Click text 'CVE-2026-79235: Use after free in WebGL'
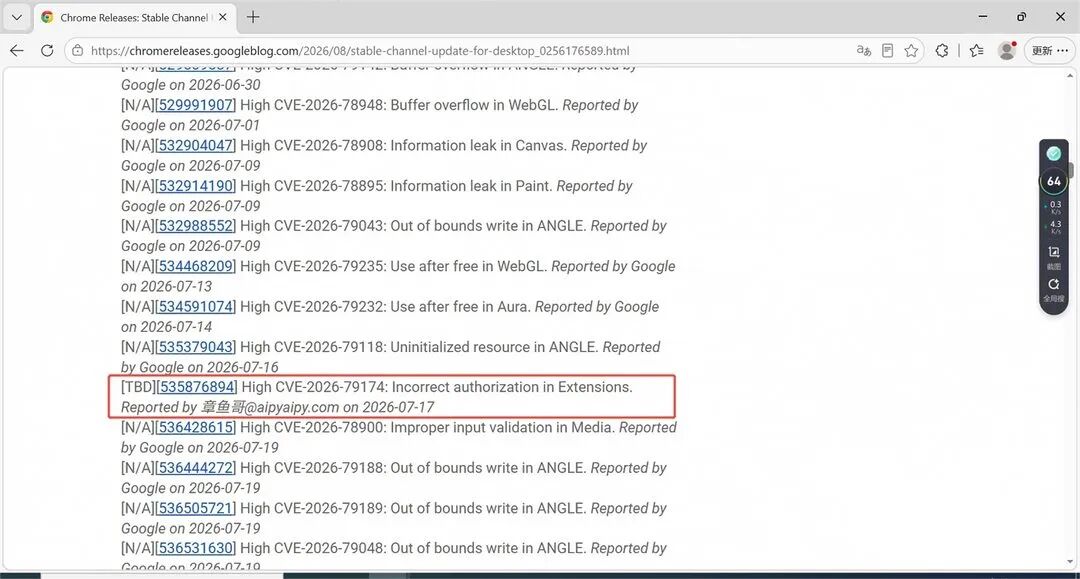The image size is (1080, 579). pyautogui.click(x=410, y=266)
